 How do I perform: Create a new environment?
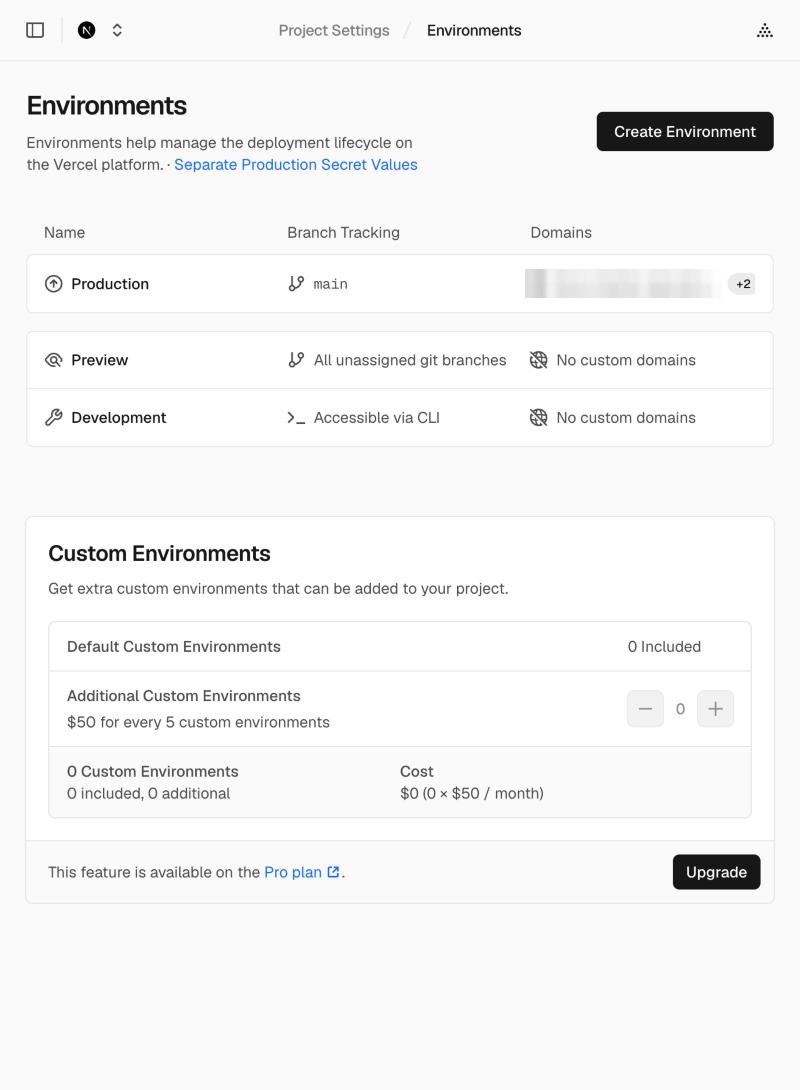click(x=685, y=131)
